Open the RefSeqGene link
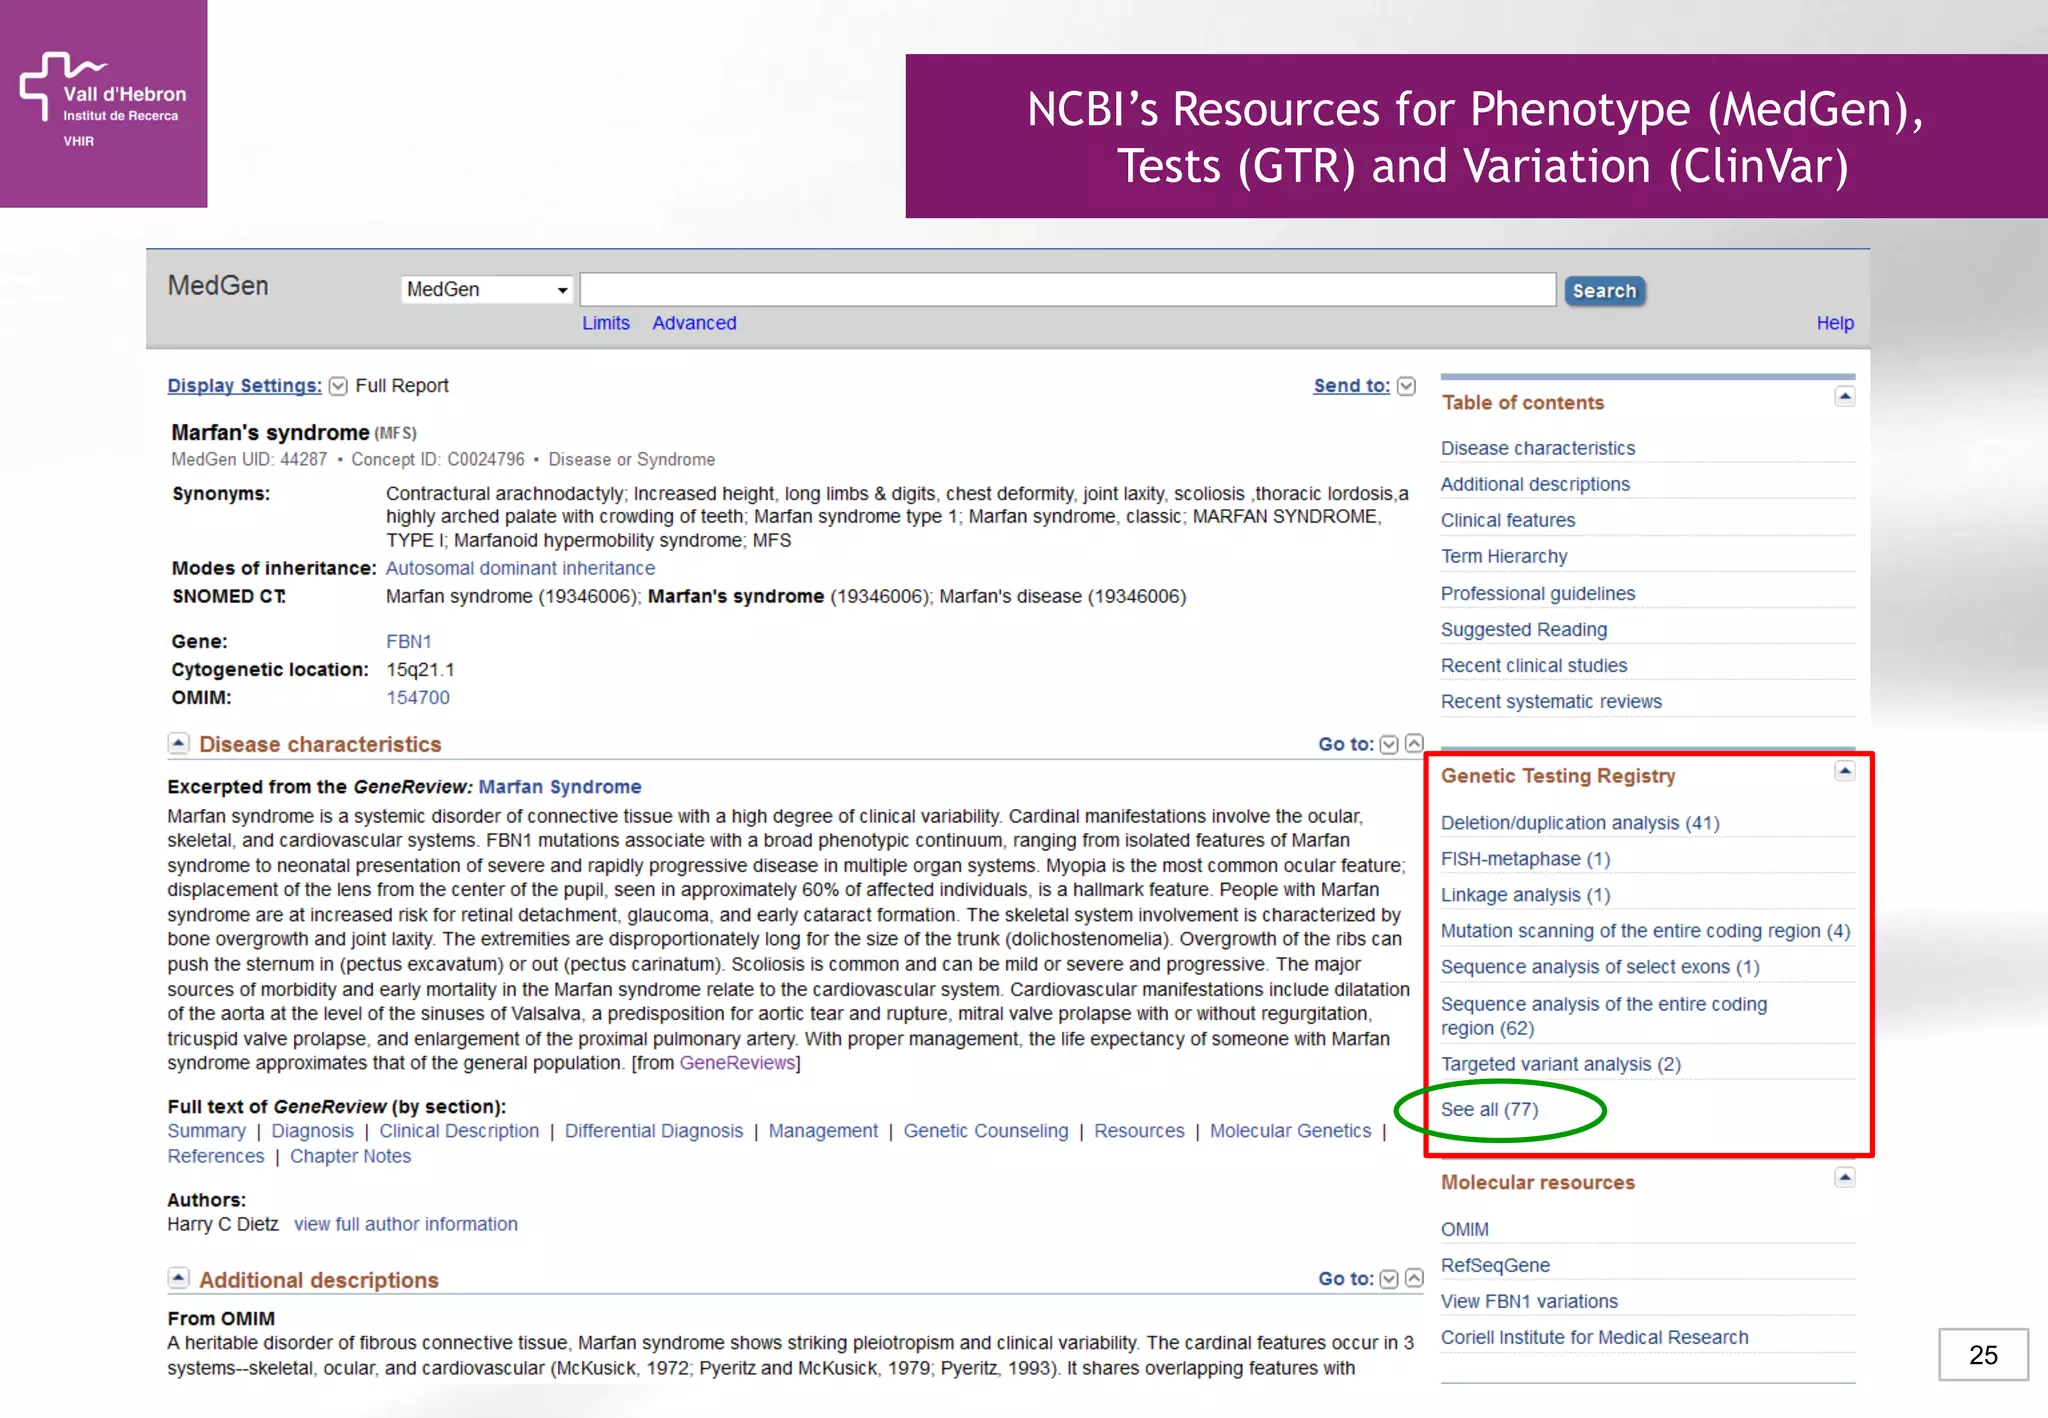Viewport: 2048px width, 1418px height. tap(1495, 1265)
